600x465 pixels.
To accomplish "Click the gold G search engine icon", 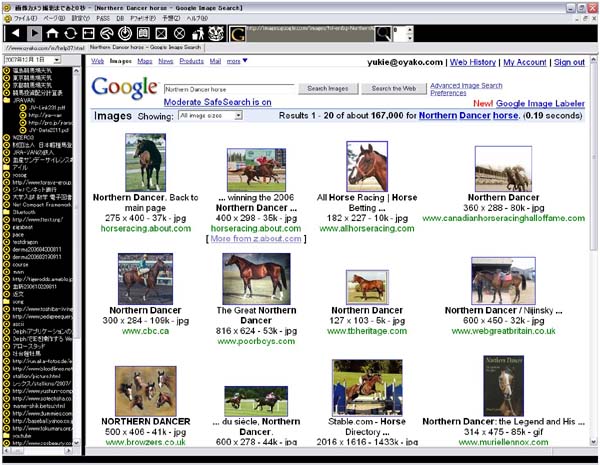I will (237, 34).
